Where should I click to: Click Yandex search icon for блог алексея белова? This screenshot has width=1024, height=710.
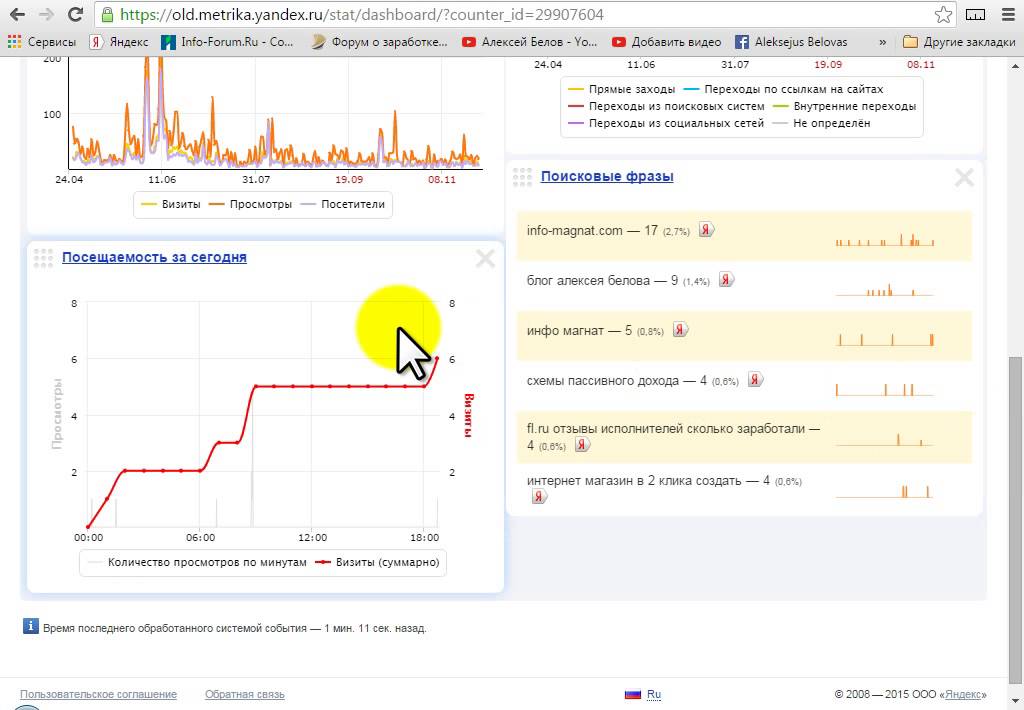click(x=727, y=280)
